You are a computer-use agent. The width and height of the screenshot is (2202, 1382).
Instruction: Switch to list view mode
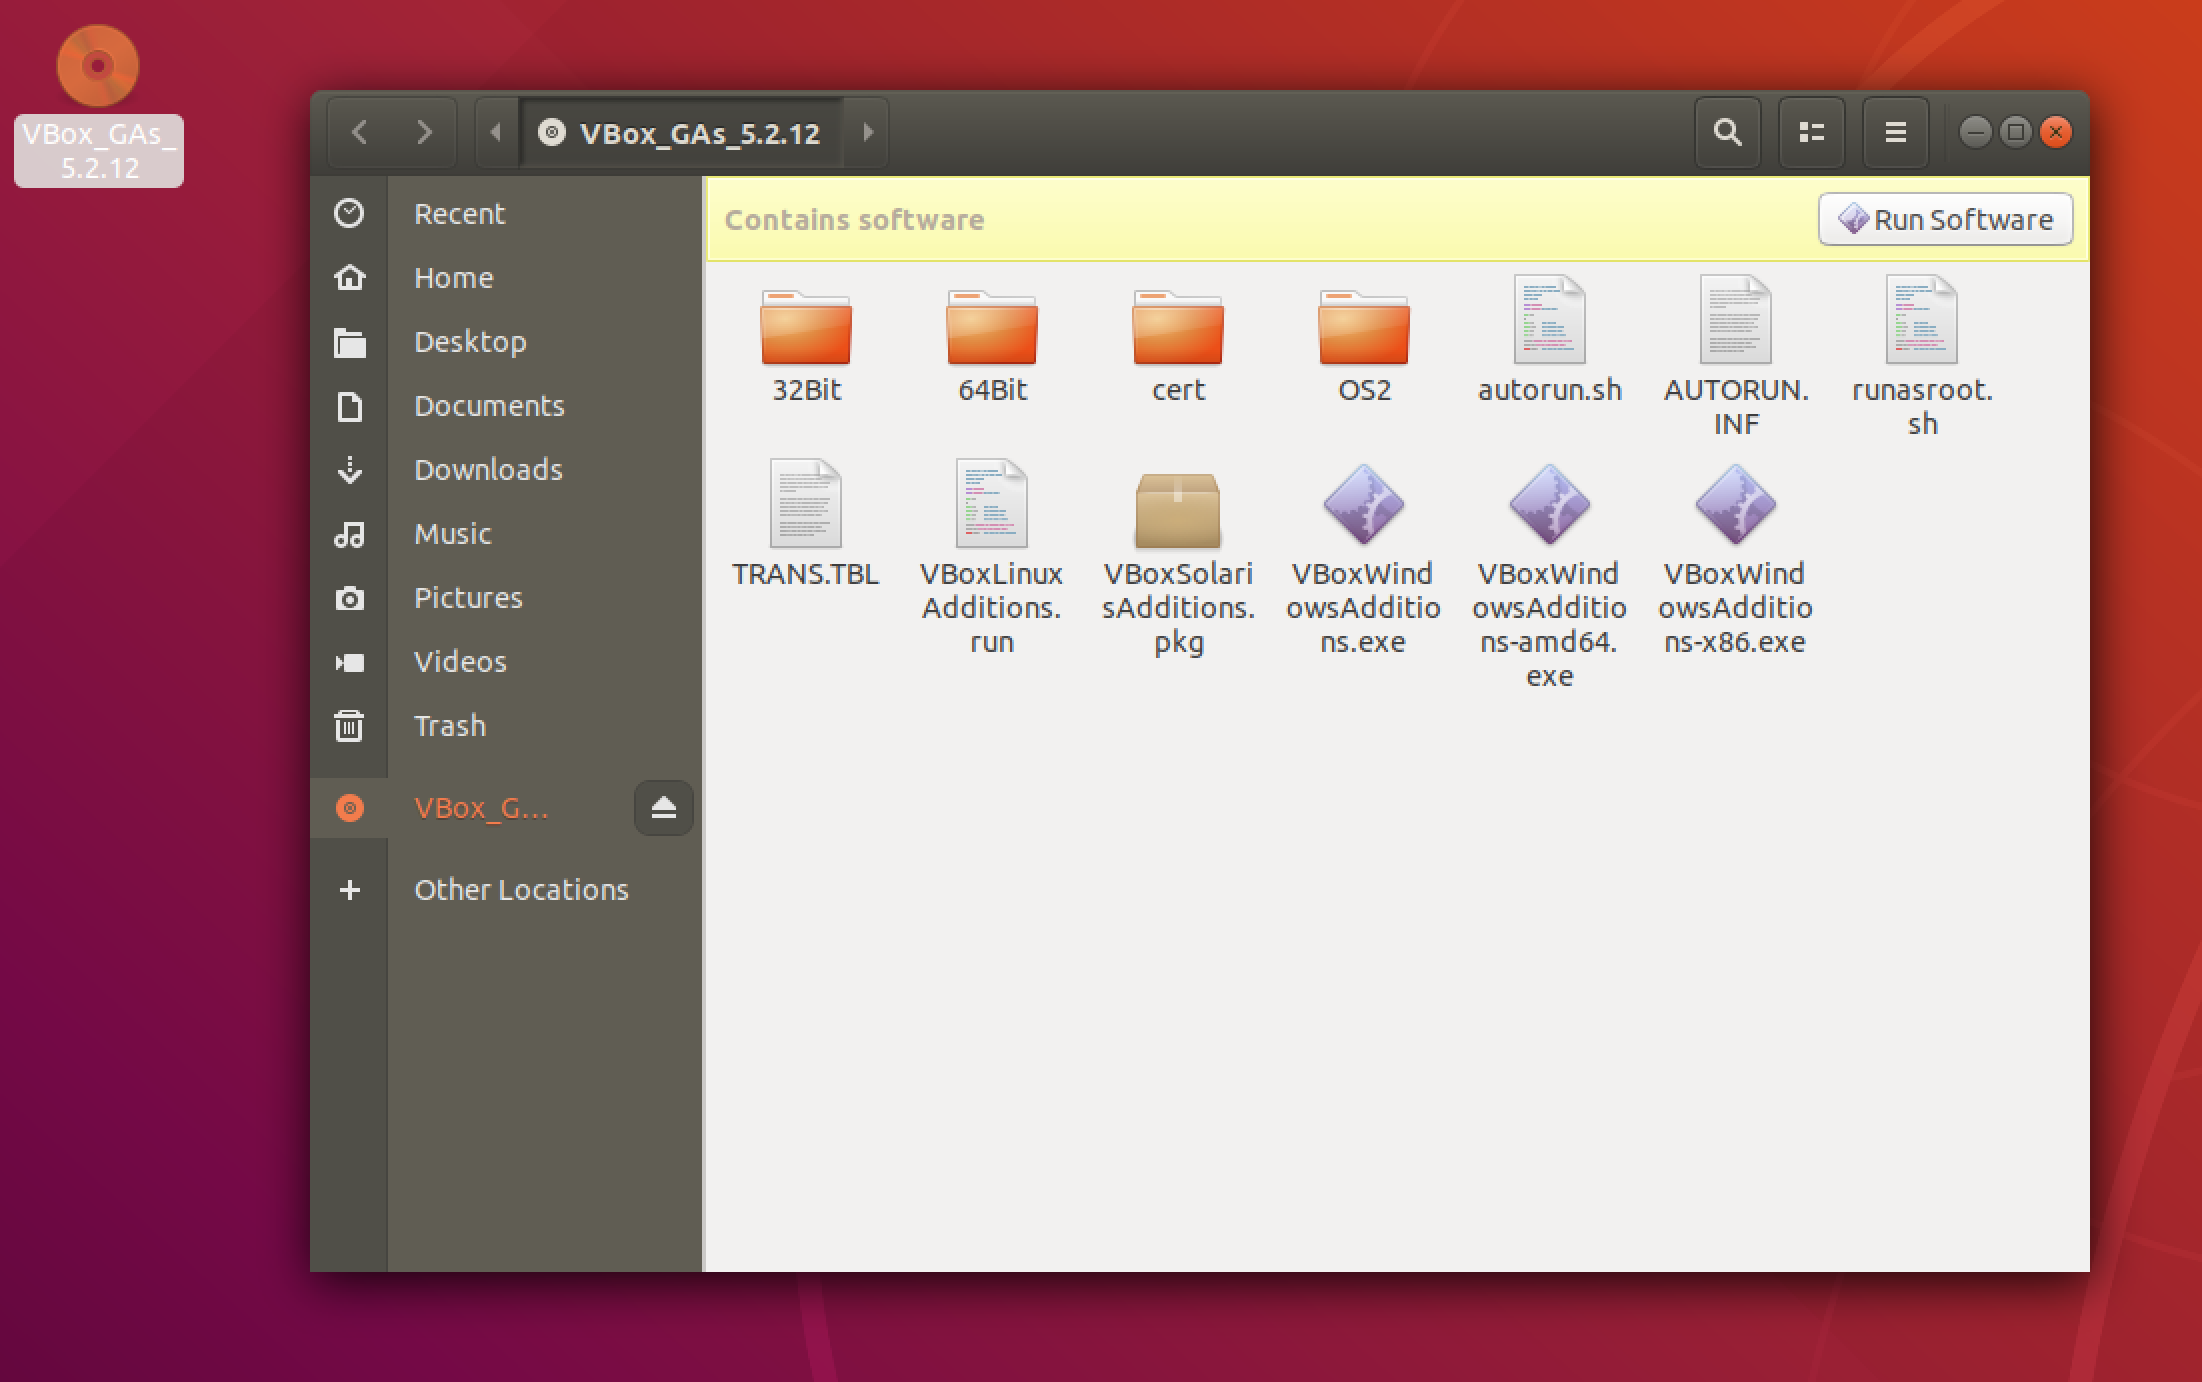pos(1812,132)
